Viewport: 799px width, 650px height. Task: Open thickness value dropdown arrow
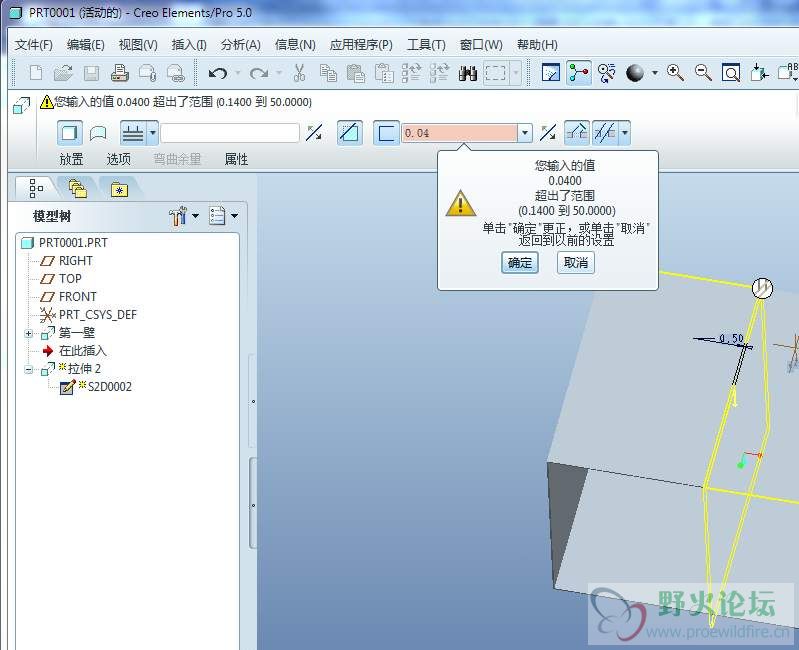click(x=525, y=133)
